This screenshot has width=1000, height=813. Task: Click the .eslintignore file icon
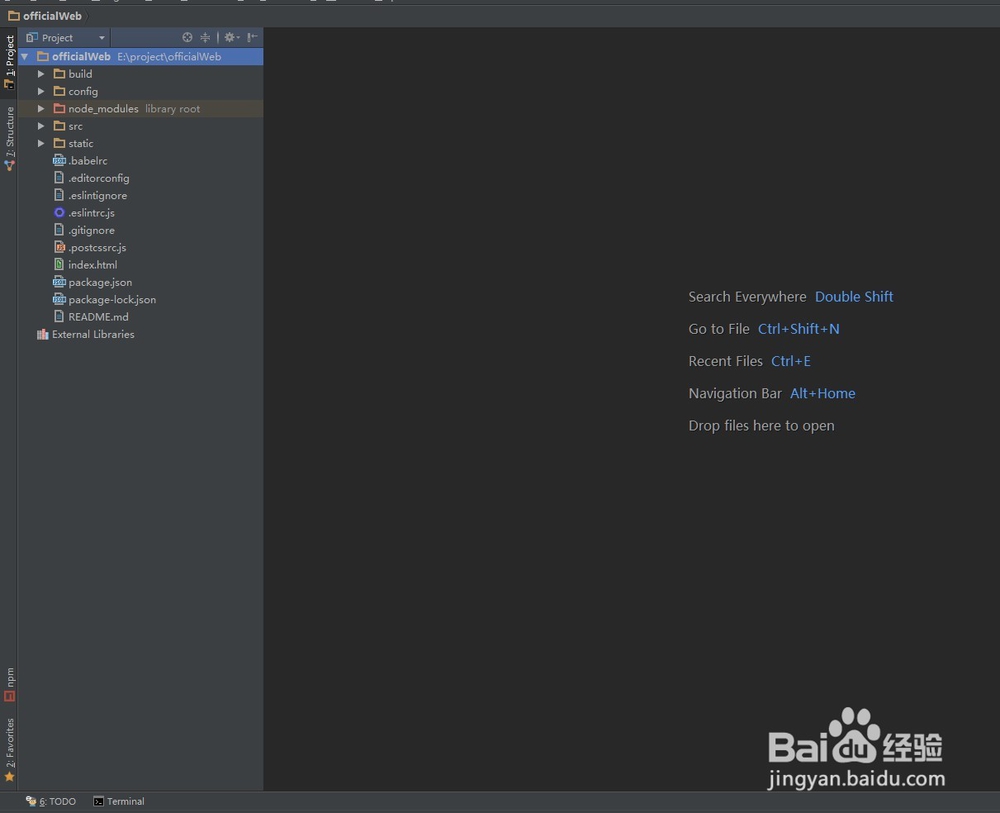click(59, 195)
